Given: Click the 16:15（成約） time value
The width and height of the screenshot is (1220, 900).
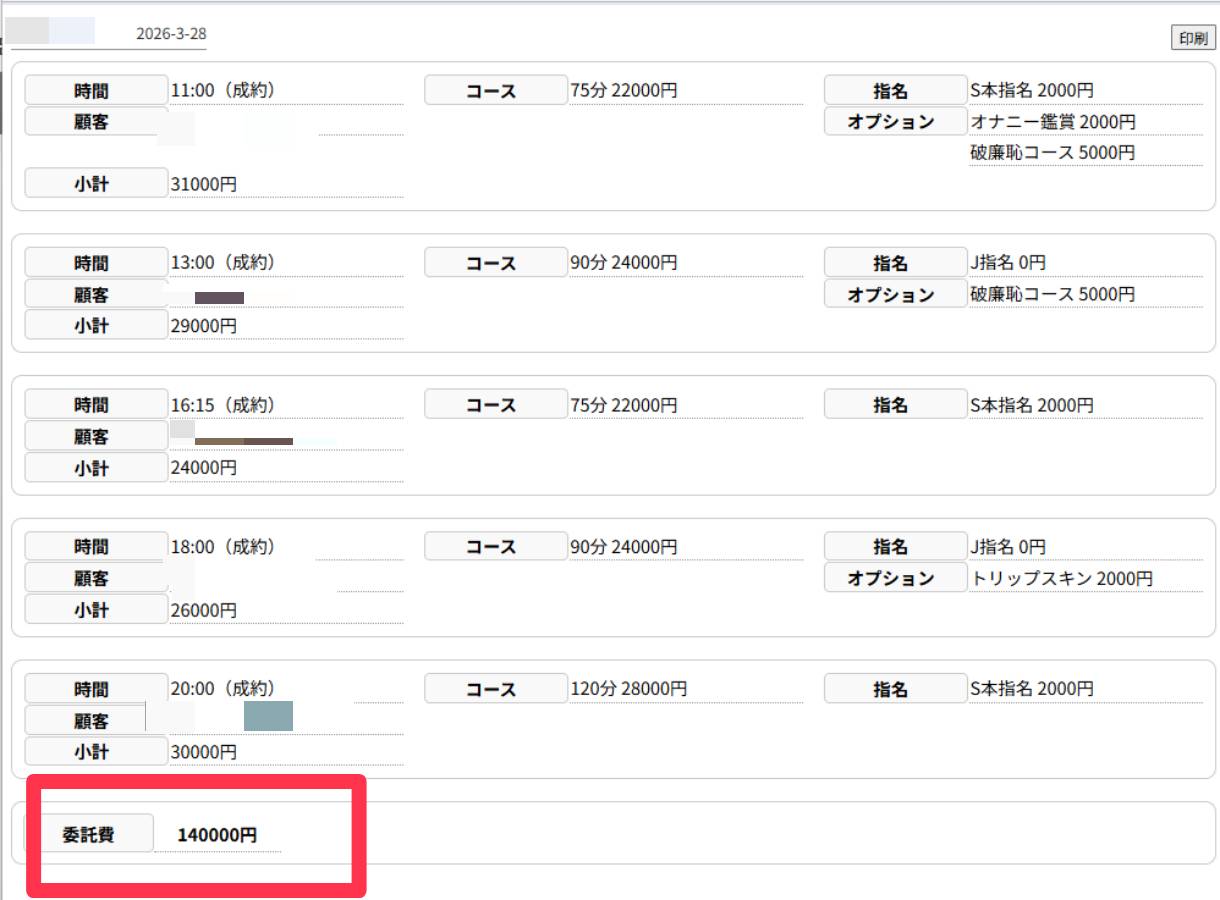Looking at the screenshot, I should pos(223,405).
